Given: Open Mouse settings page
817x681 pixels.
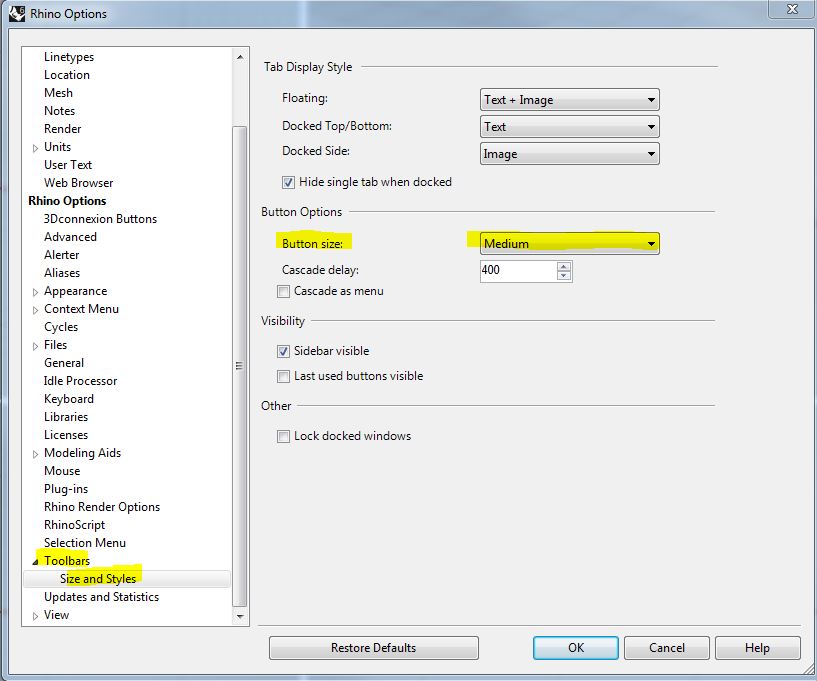Looking at the screenshot, I should (x=62, y=471).
